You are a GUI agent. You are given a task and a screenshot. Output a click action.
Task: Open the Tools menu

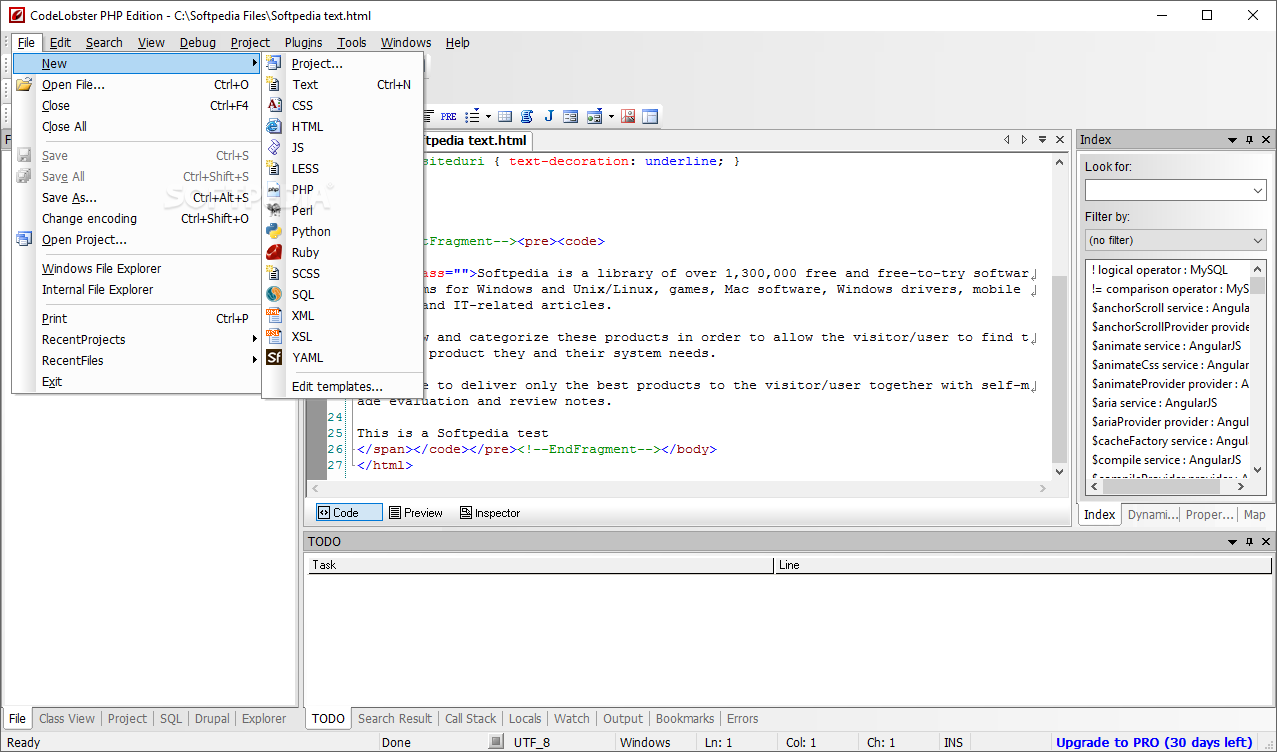tap(352, 42)
